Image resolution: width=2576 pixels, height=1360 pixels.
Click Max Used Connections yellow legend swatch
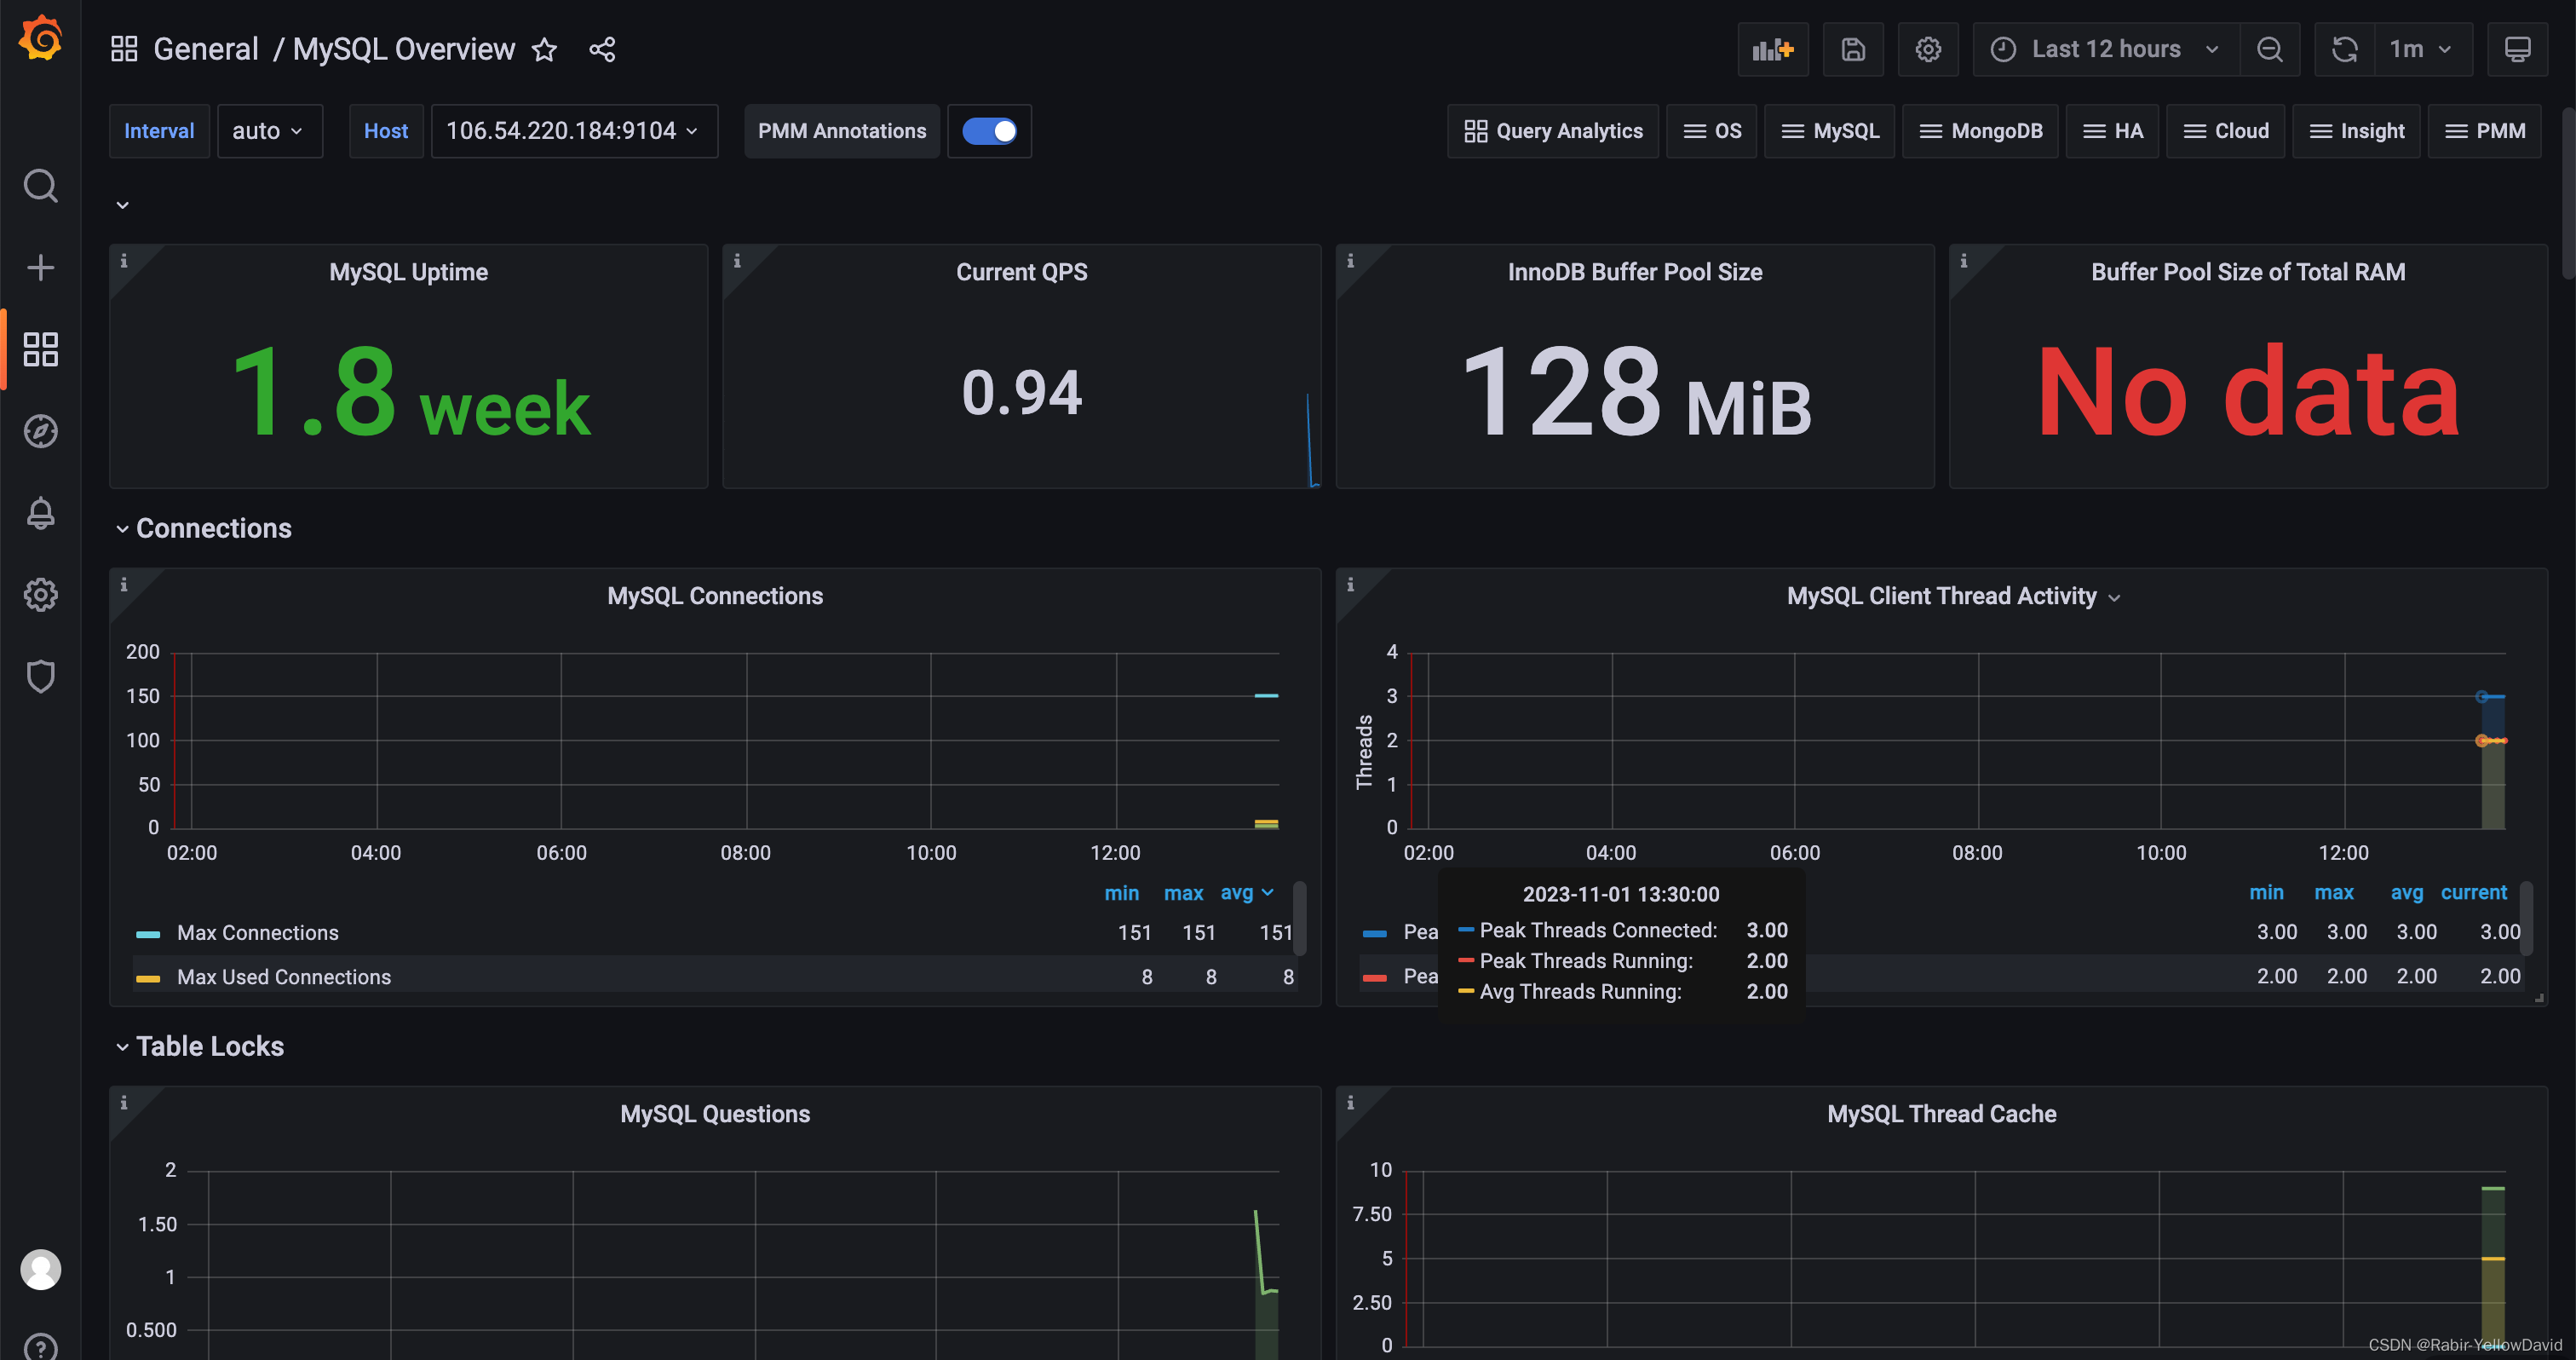tap(148, 978)
